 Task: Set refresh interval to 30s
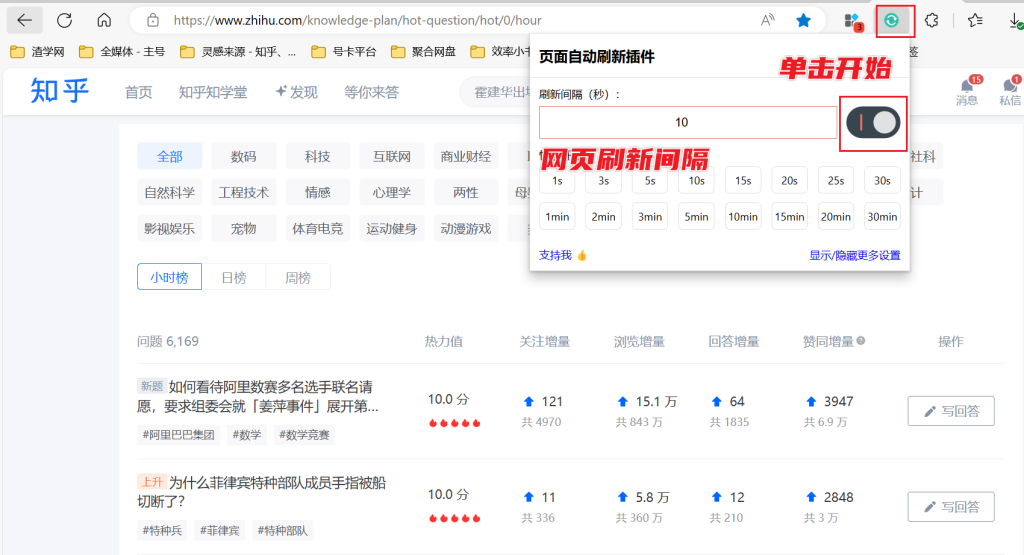tap(882, 180)
